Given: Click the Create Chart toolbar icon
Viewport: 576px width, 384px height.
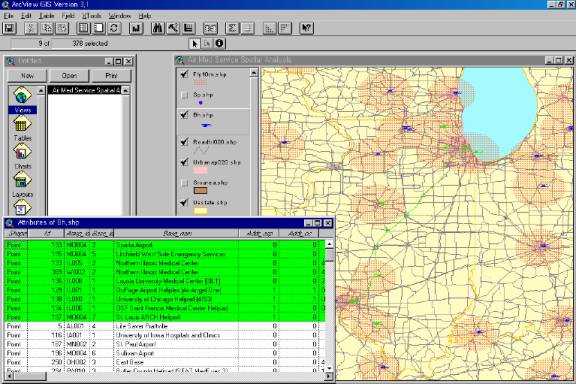Looking at the screenshot, I should tap(136, 28).
